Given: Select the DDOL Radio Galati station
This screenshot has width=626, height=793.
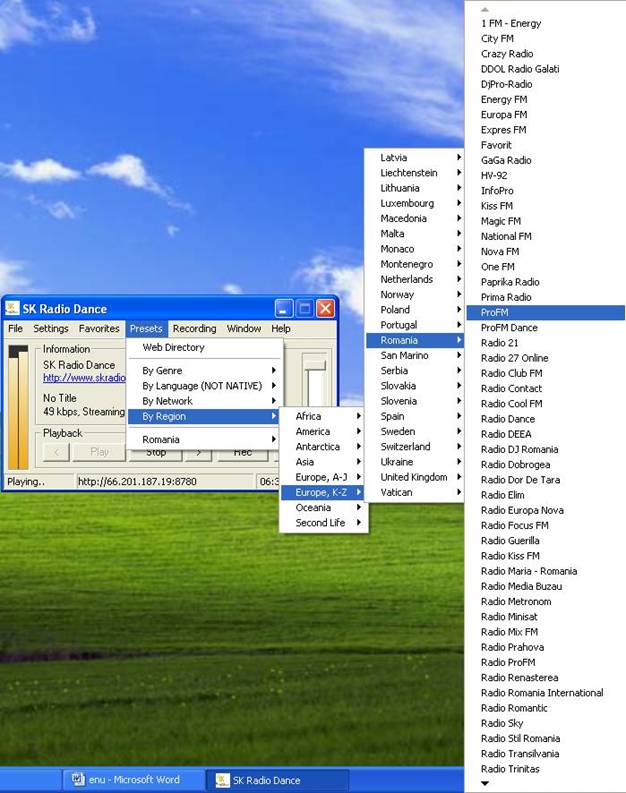Looking at the screenshot, I should point(546,69).
